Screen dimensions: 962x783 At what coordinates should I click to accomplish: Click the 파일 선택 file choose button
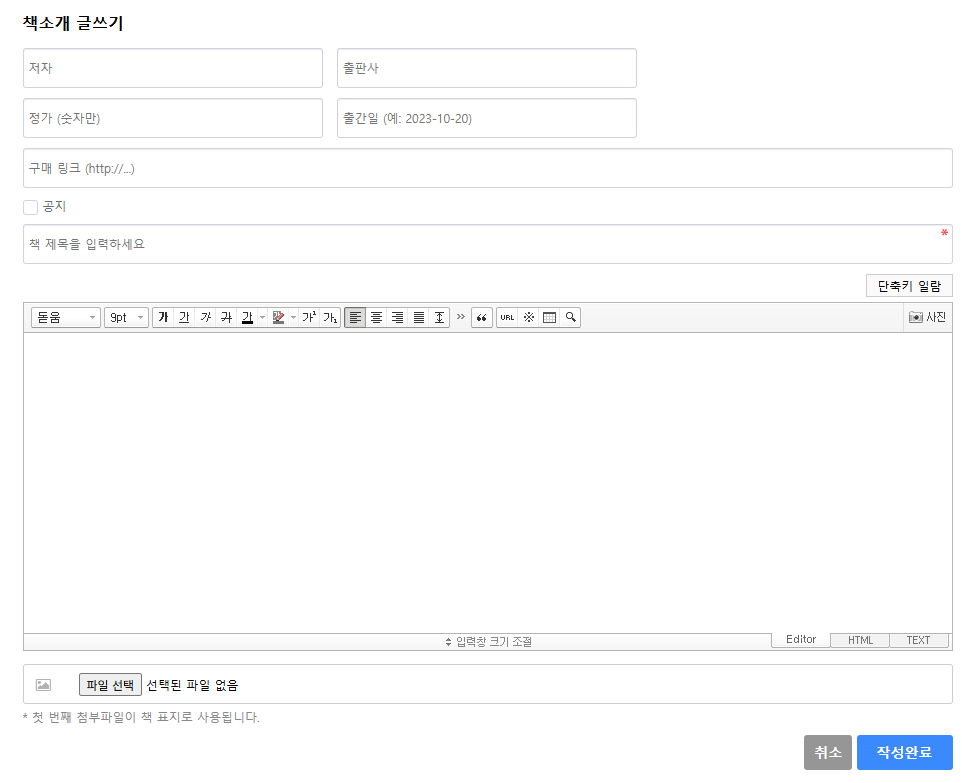[110, 685]
